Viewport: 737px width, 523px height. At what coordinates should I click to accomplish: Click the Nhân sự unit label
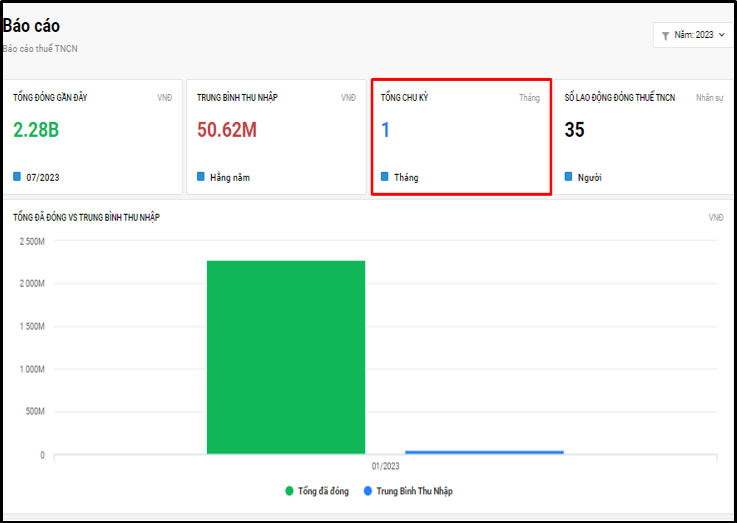coord(710,98)
